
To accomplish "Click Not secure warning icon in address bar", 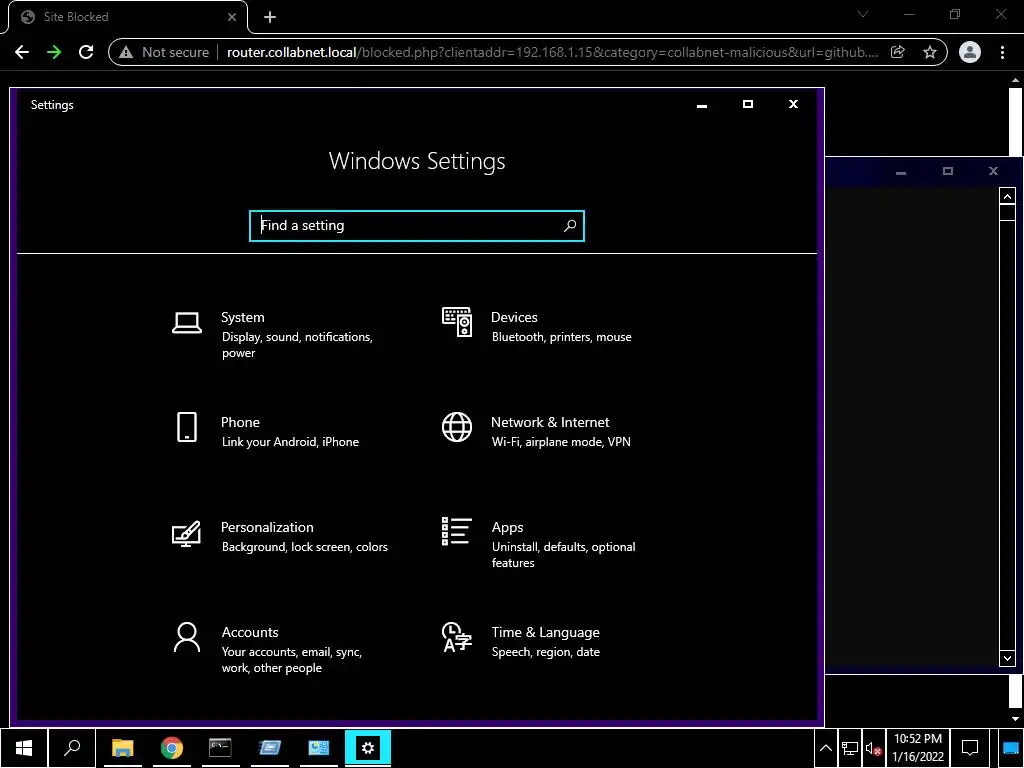I will [x=126, y=52].
